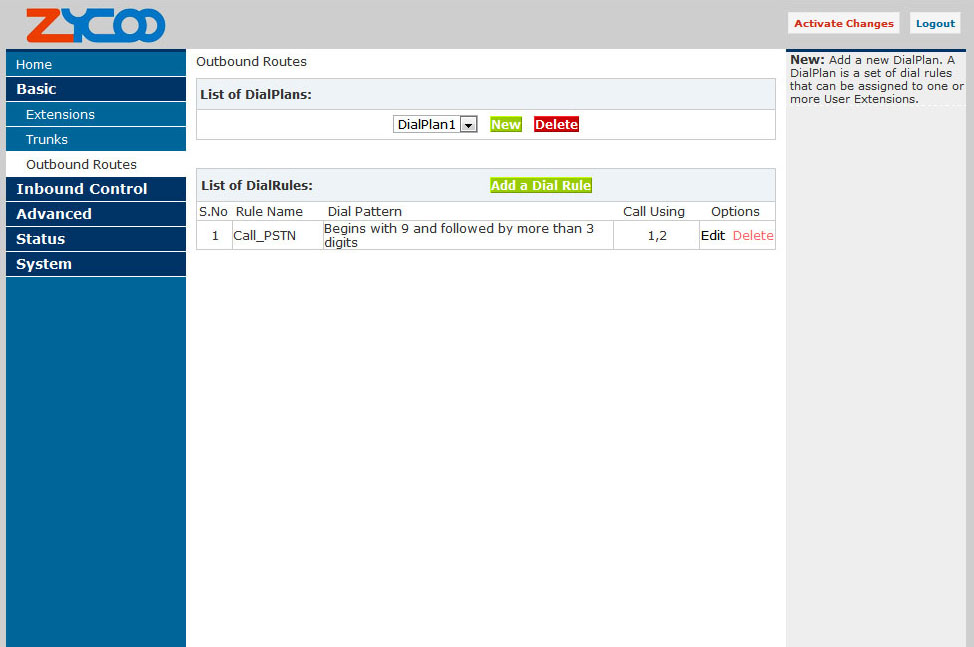Open the Extensions page
The height and width of the screenshot is (647, 974).
pos(60,115)
